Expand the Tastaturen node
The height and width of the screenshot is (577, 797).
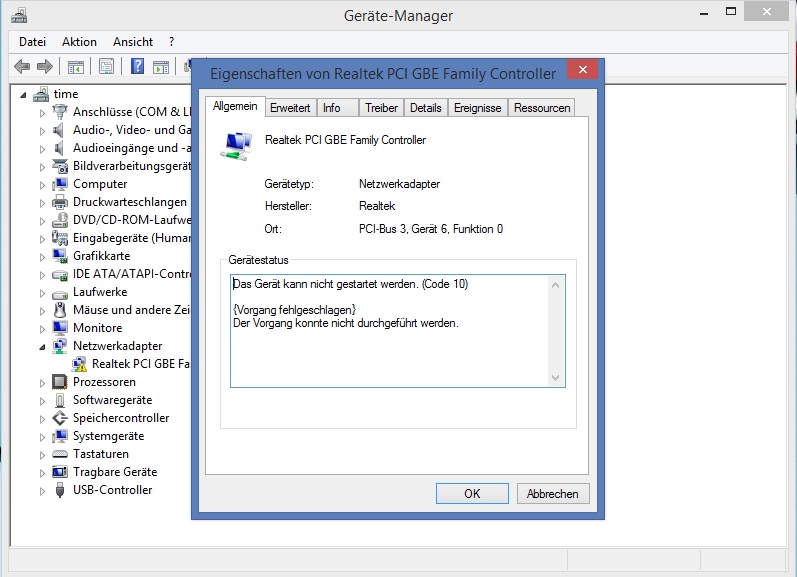[42, 455]
